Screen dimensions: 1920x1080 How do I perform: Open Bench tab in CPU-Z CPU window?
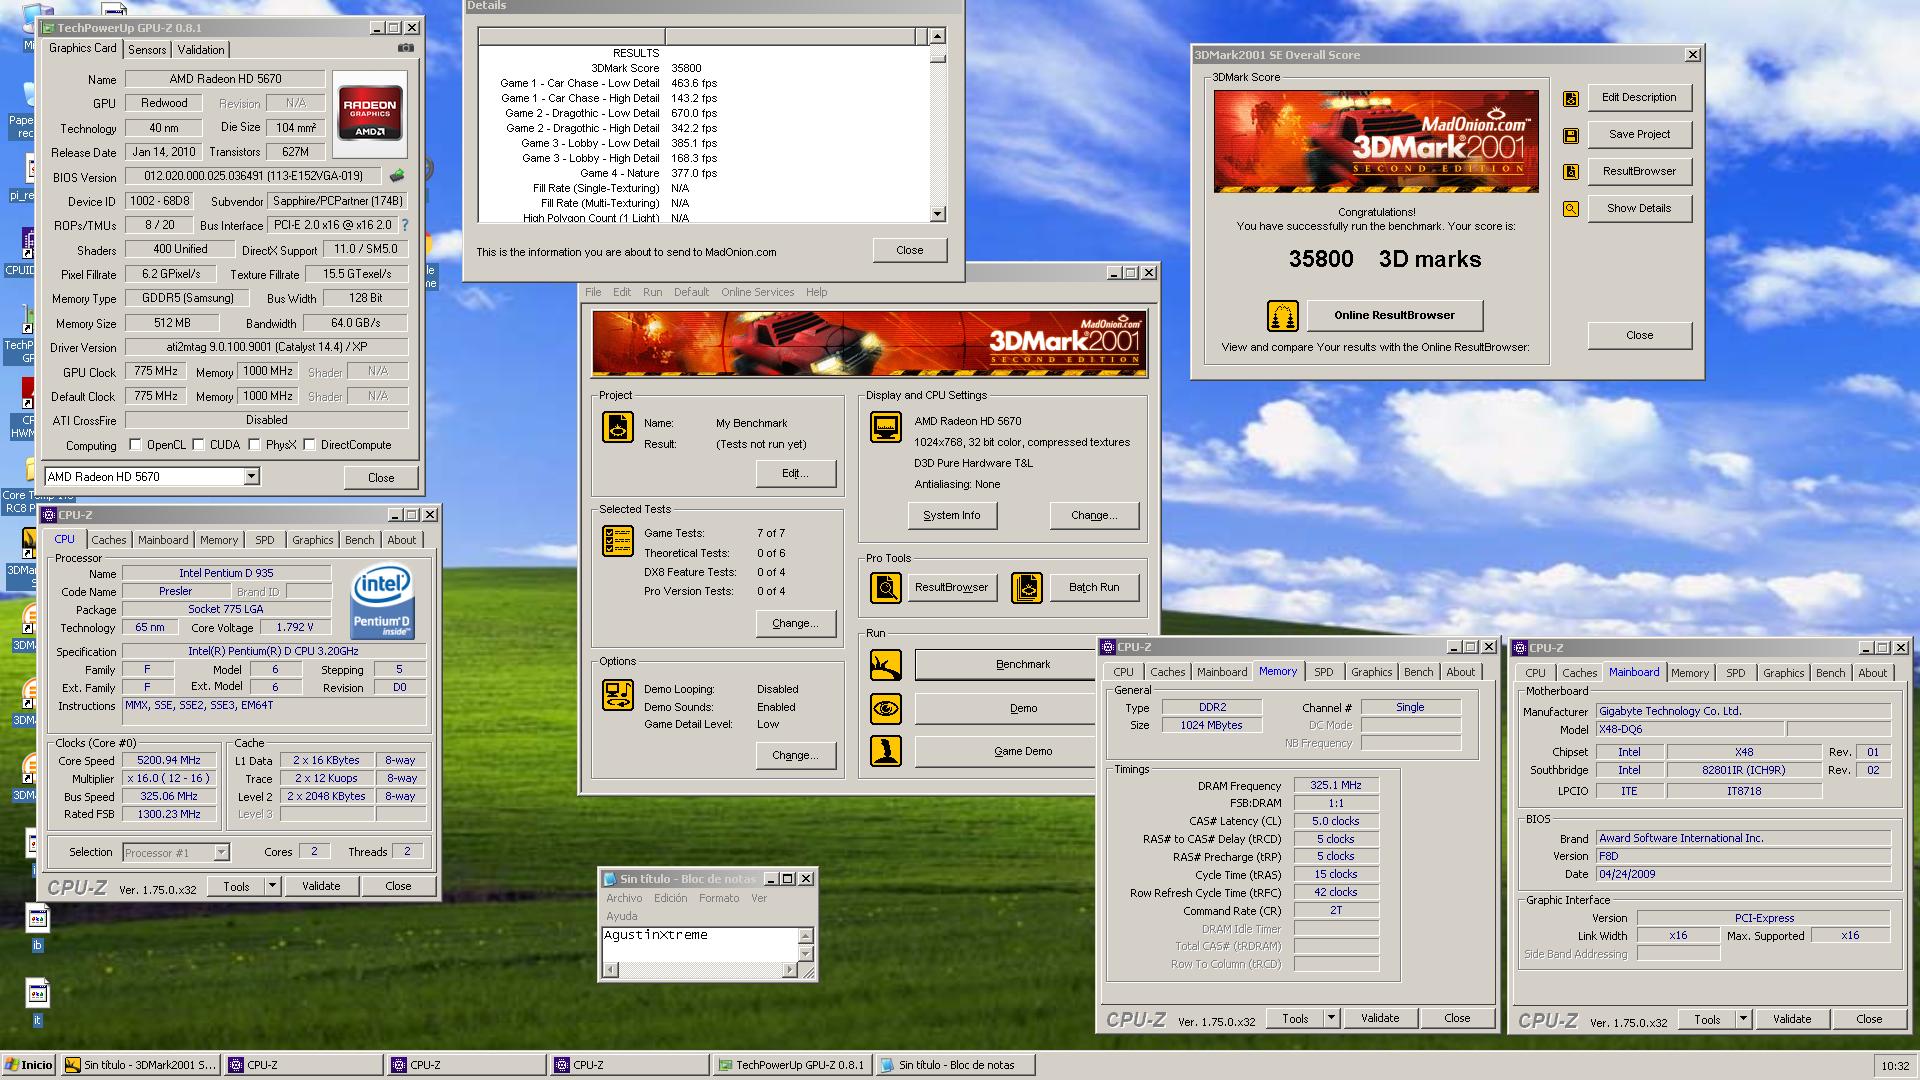pos(359,540)
